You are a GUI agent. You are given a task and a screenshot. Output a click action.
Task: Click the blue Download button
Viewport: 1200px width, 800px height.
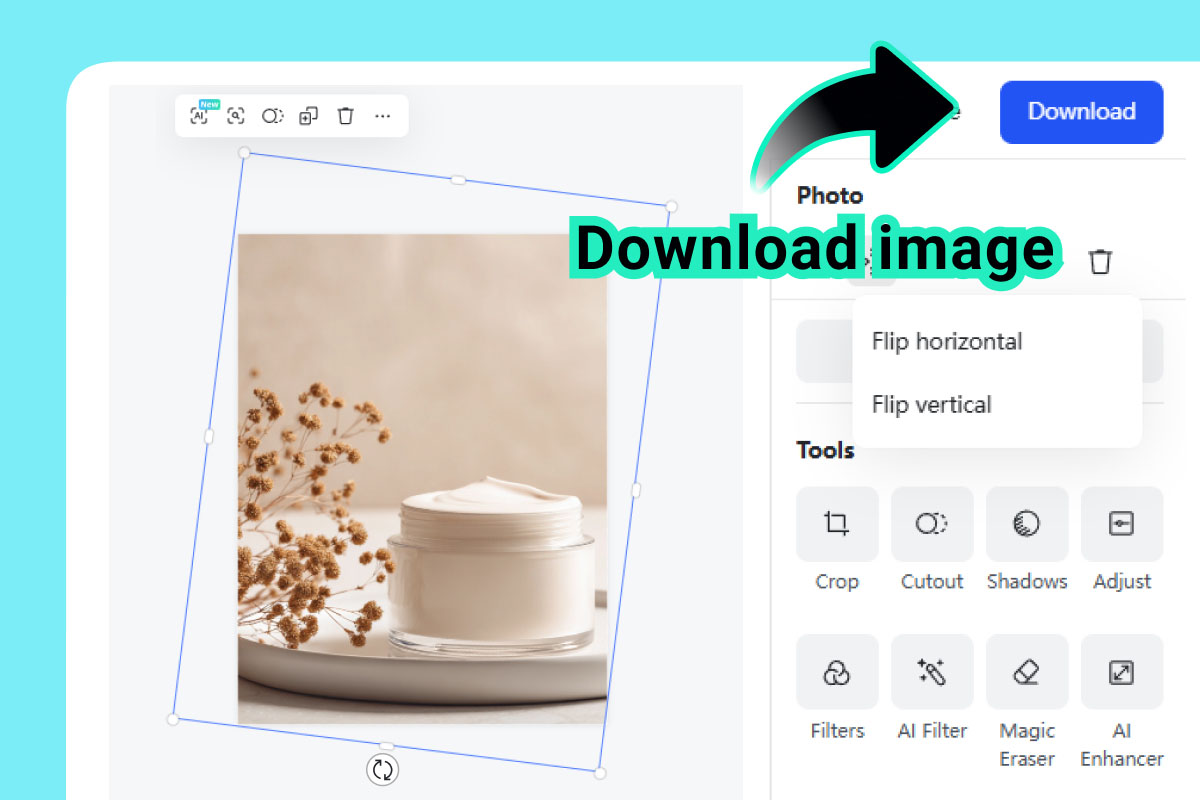[1081, 112]
